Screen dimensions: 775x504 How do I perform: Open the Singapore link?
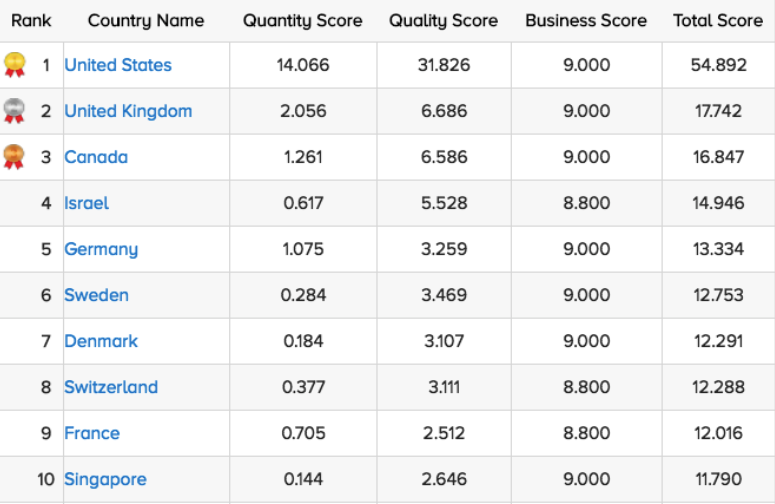(x=105, y=479)
